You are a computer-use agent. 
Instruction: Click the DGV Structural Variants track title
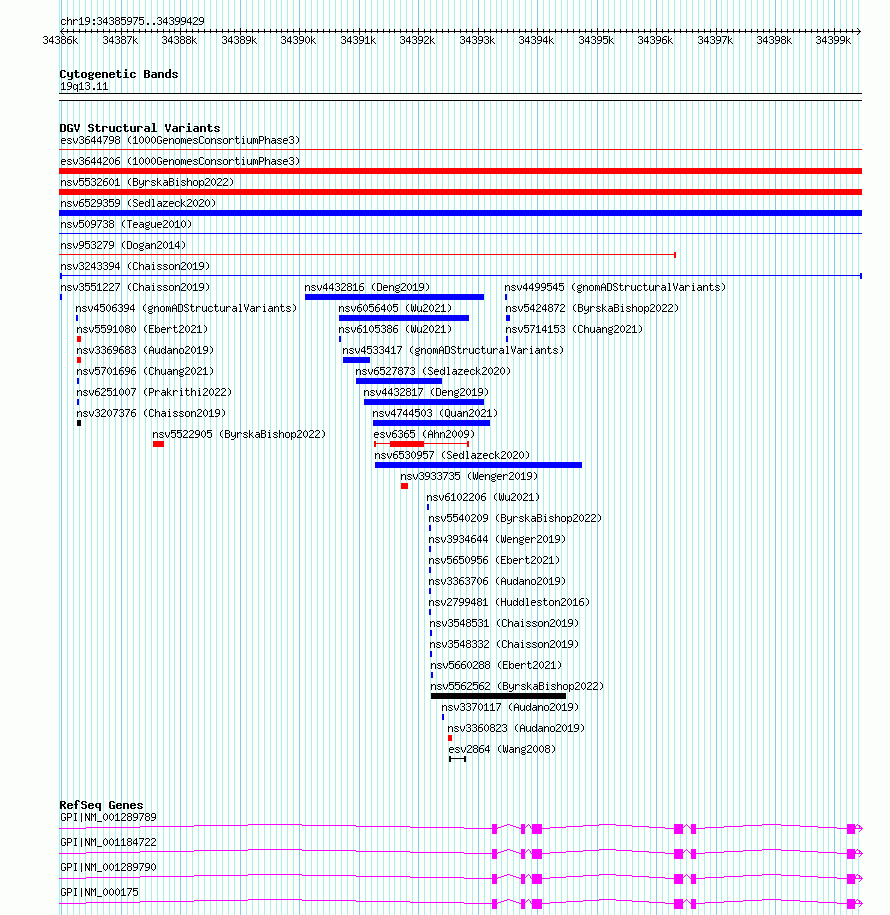coord(140,128)
